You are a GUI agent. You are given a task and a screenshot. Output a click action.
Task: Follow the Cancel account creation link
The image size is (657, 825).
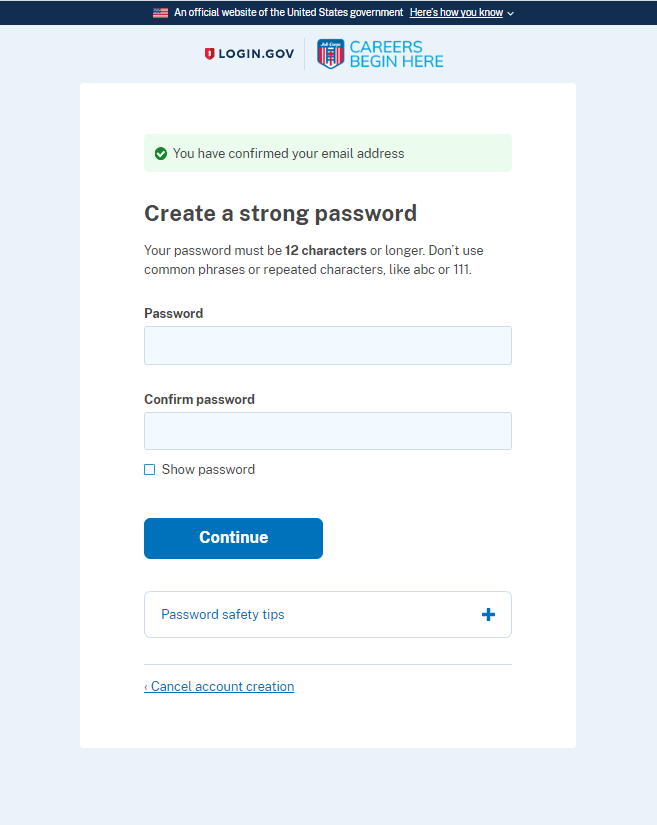pos(219,687)
